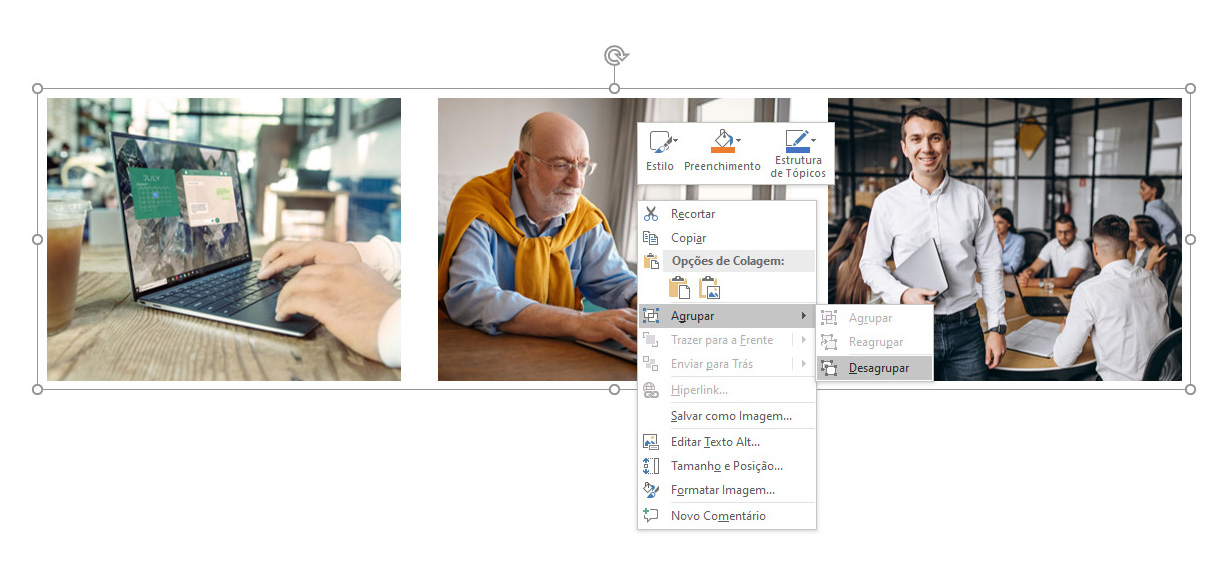Choose the Hiperlink... menu entry

pos(727,390)
